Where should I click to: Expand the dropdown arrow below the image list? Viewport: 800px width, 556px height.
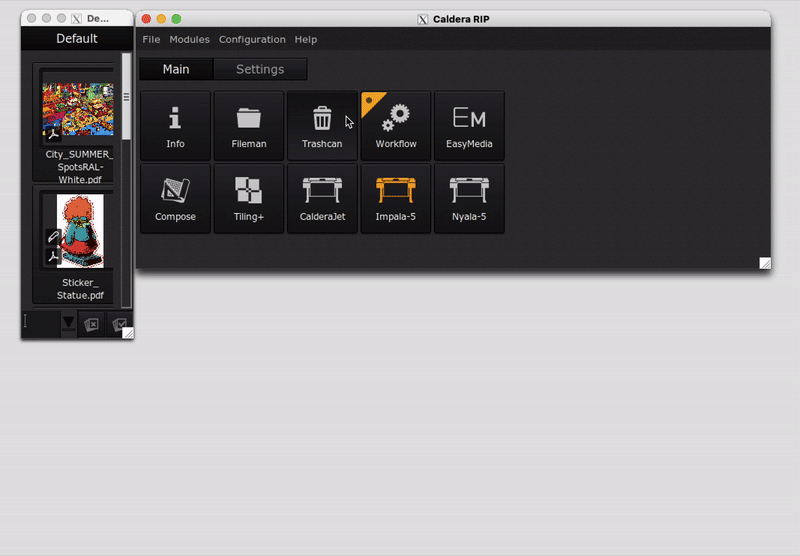pos(68,323)
